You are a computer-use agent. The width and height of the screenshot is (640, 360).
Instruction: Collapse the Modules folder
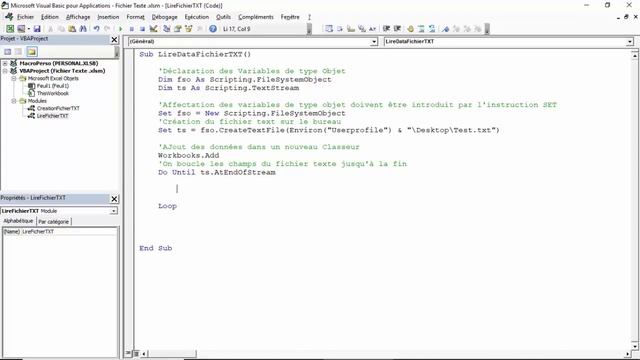[x=13, y=100]
